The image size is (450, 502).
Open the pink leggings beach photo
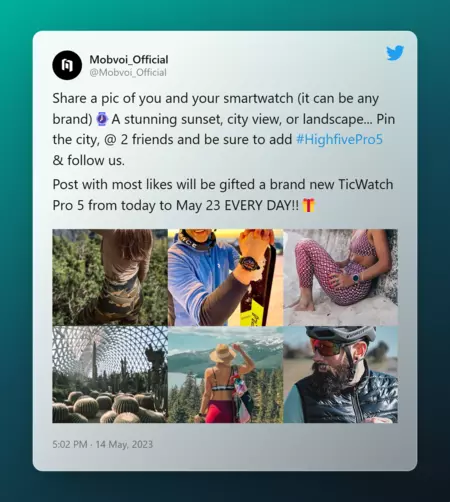(x=340, y=277)
